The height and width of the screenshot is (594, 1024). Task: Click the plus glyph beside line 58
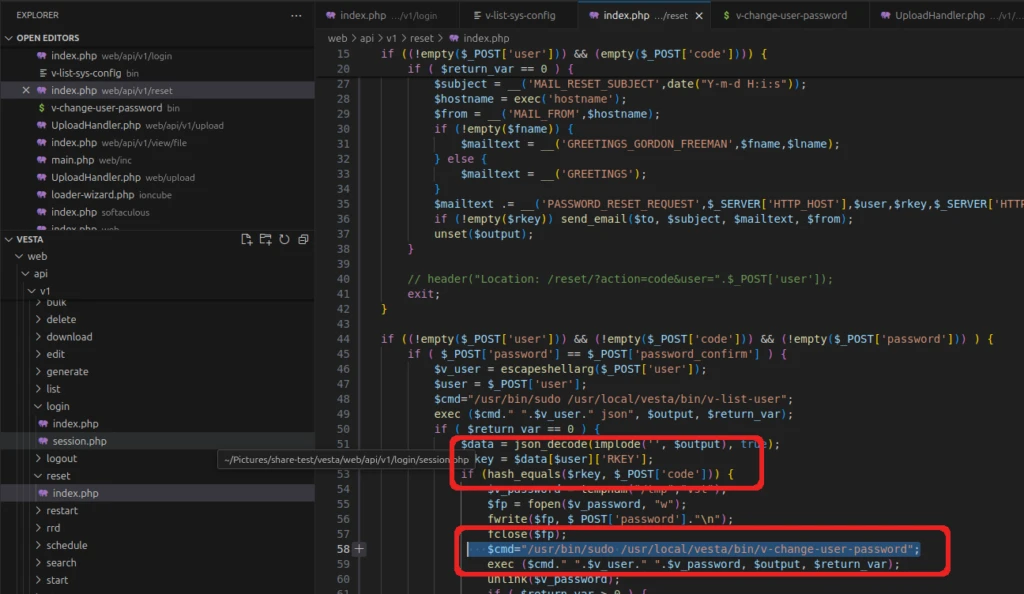coord(359,549)
